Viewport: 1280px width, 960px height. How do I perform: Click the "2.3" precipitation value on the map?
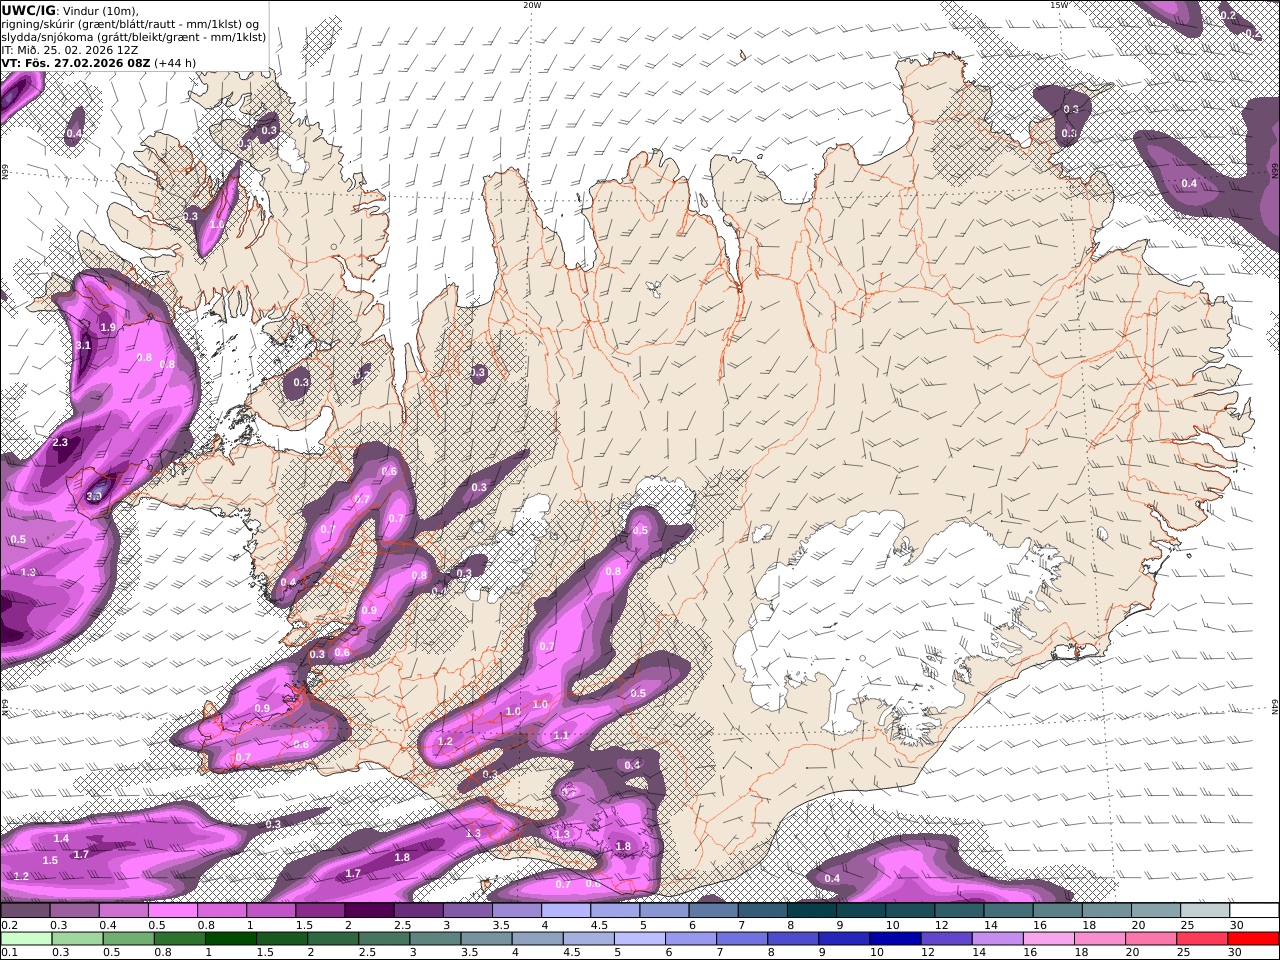coord(60,443)
